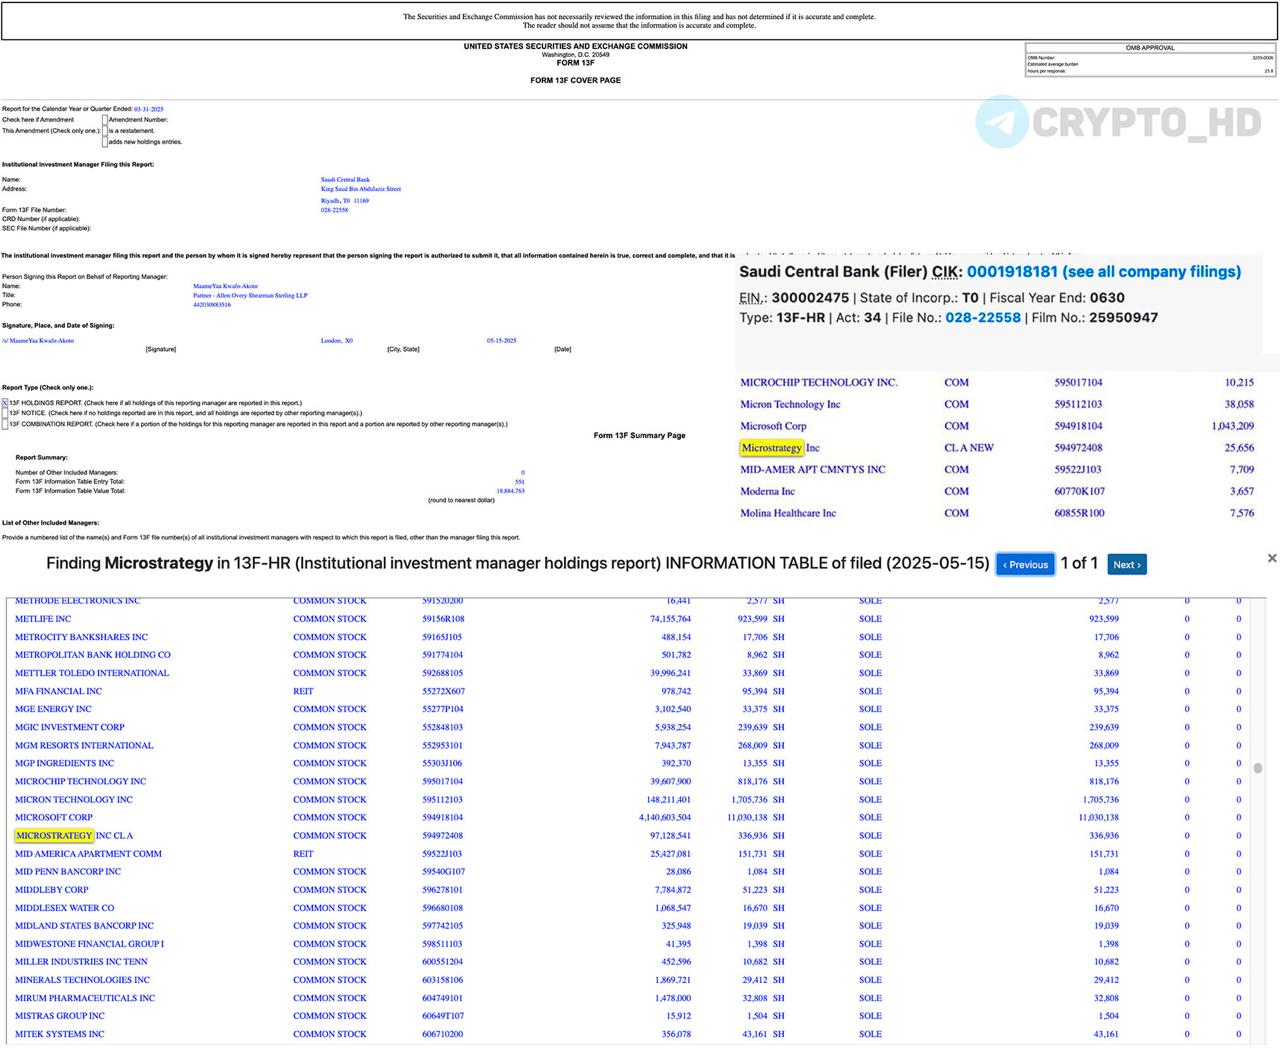The width and height of the screenshot is (1280, 1058).
Task: Click Moderna Inc in upper table
Action: point(768,492)
